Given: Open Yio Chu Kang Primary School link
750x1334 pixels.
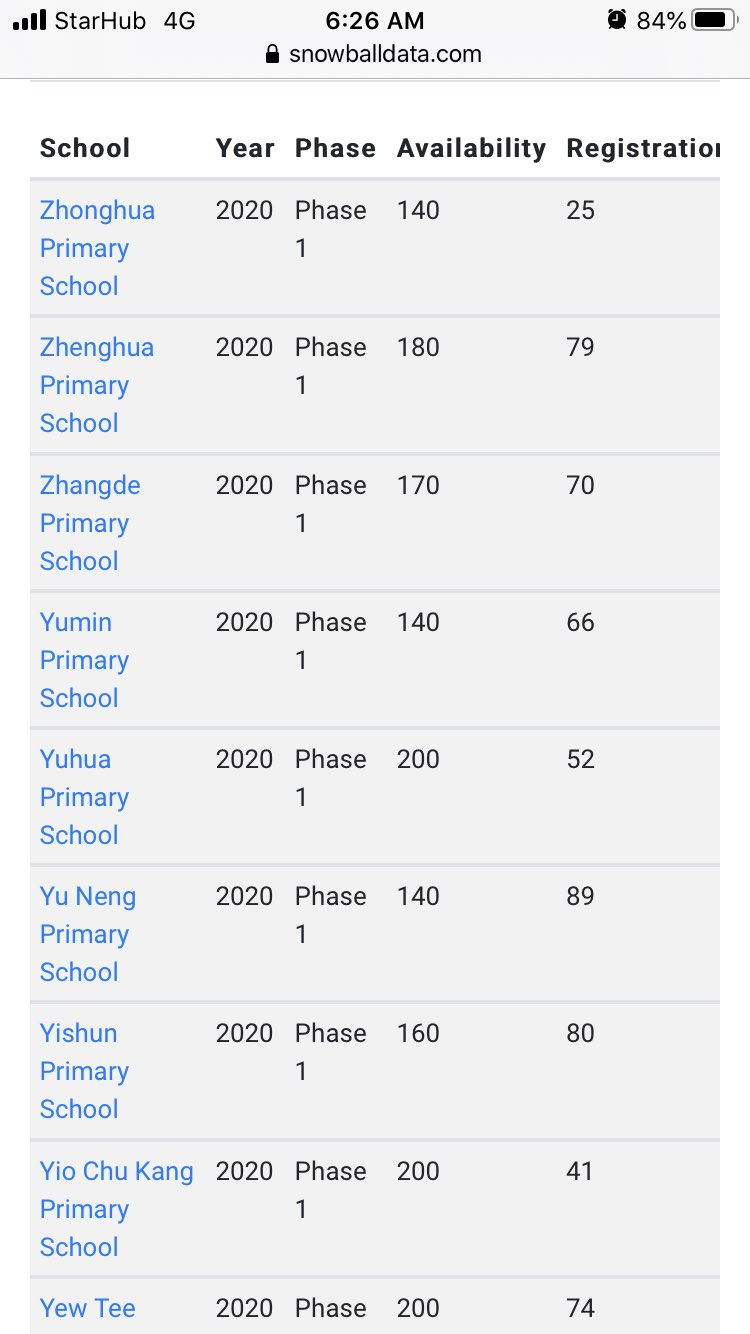Looking at the screenshot, I should 116,1209.
